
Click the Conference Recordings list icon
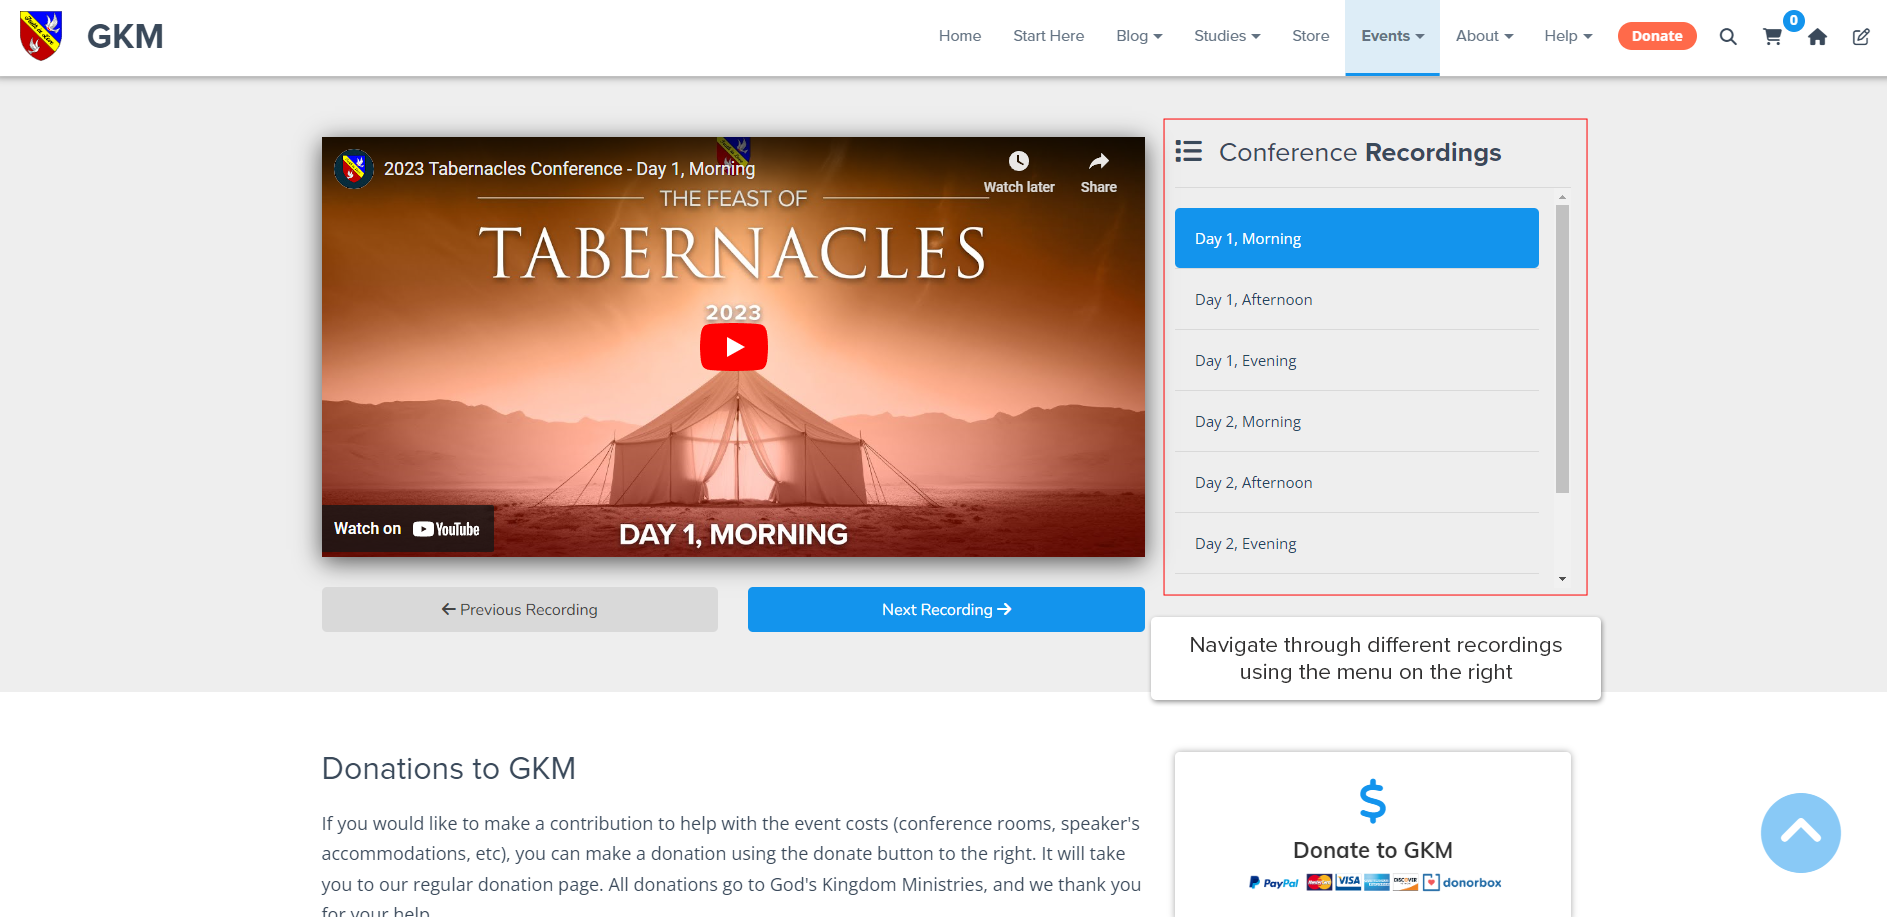click(1189, 151)
